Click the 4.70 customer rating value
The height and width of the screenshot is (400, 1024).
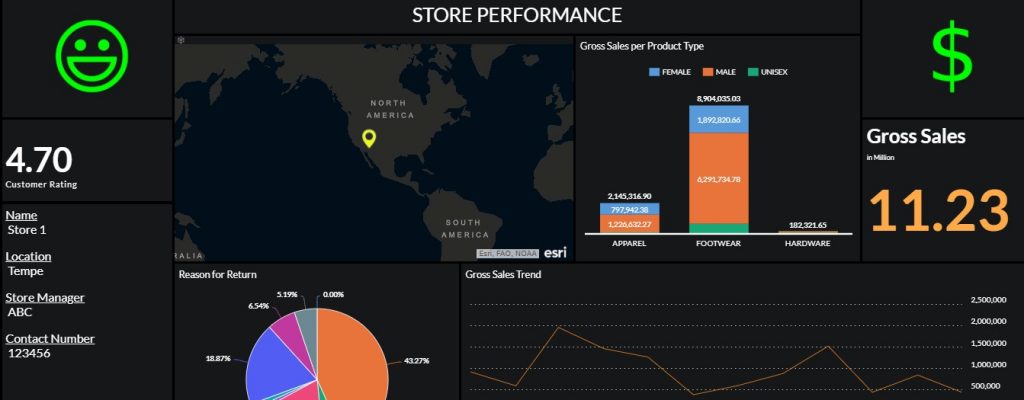pos(39,160)
